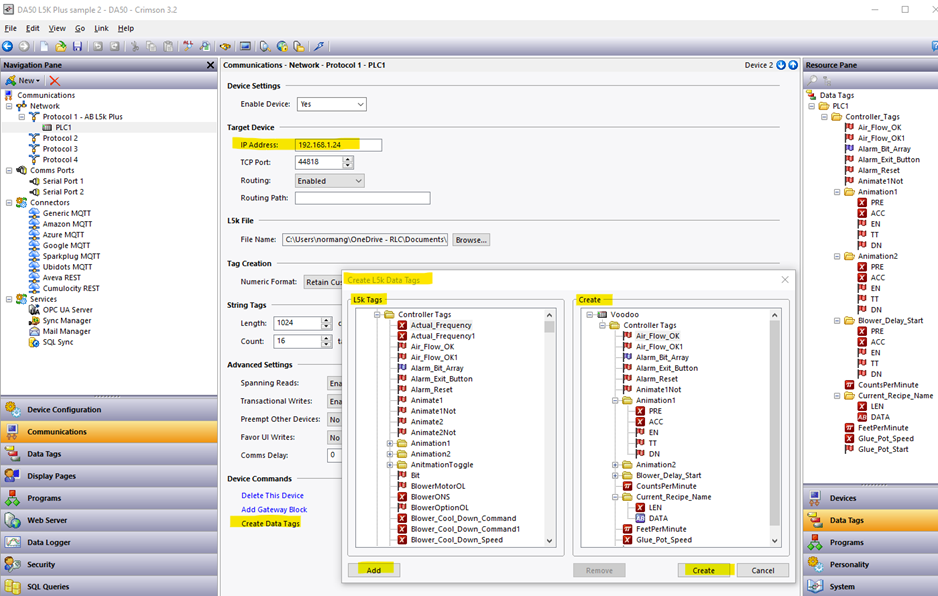Click the Delete This Device link
This screenshot has height=596, width=938.
272,495
